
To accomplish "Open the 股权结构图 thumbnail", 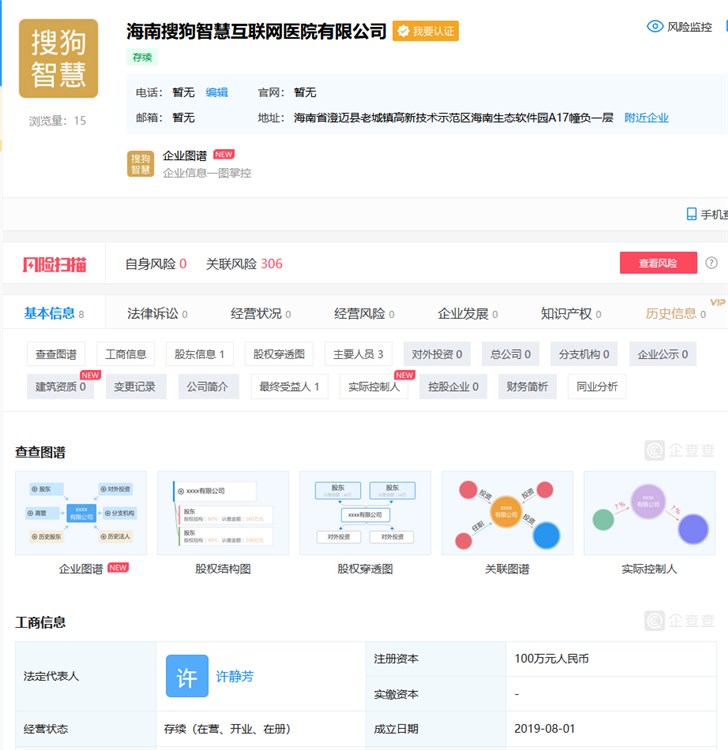I will tap(223, 513).
